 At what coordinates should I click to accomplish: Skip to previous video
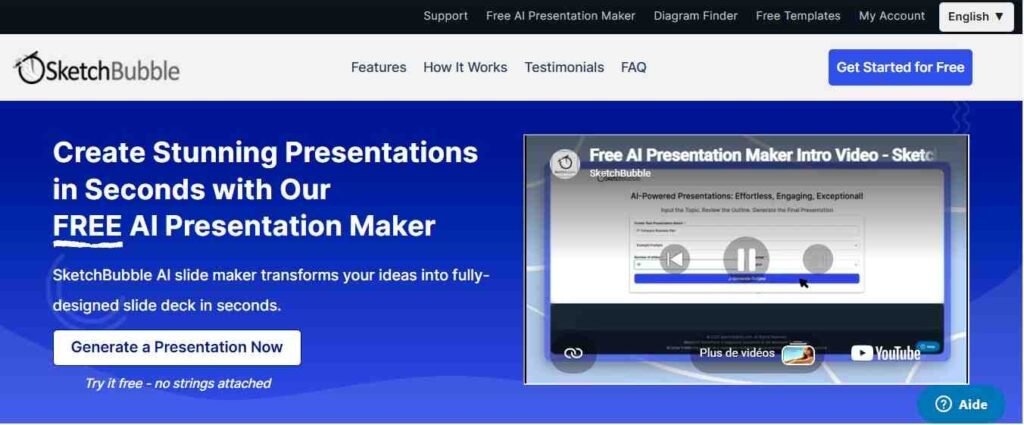[675, 259]
